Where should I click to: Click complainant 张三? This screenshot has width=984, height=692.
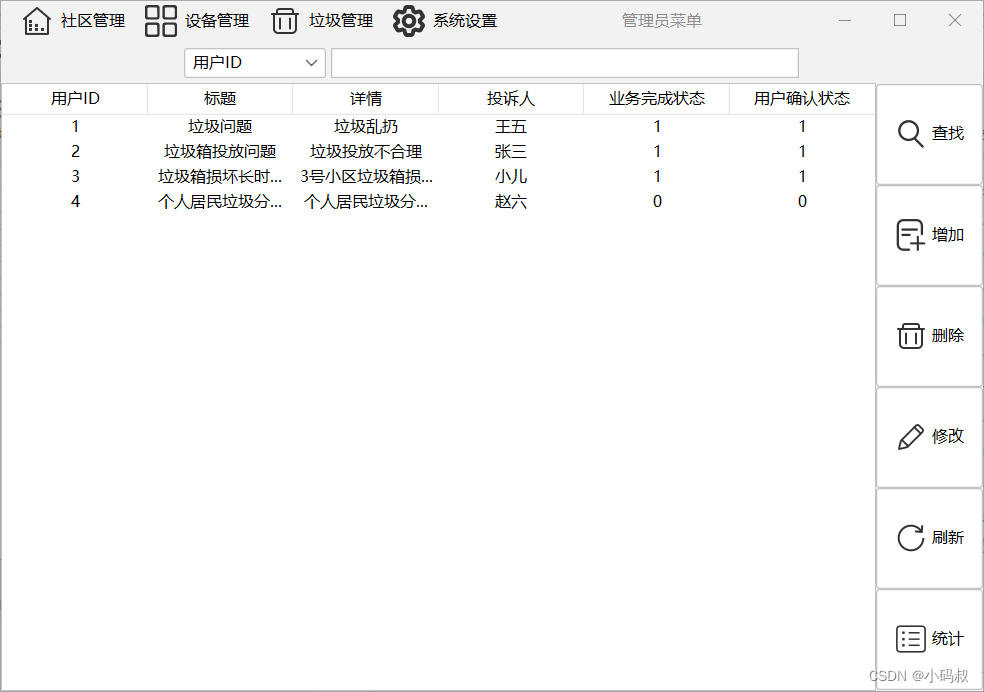point(510,152)
